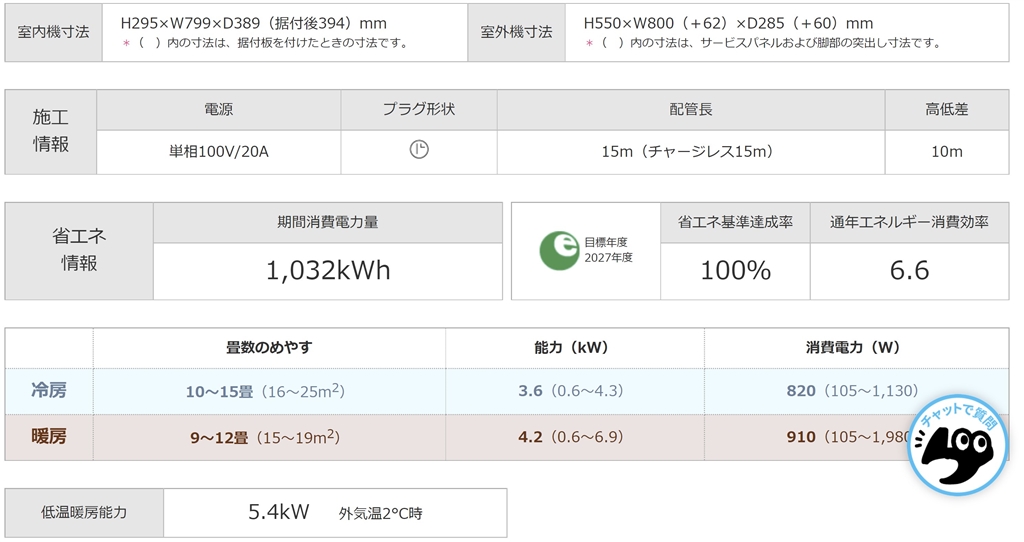Select the 室外機寸法 header cell
Image resolution: width=1024 pixels, height=542 pixels.
tap(516, 32)
